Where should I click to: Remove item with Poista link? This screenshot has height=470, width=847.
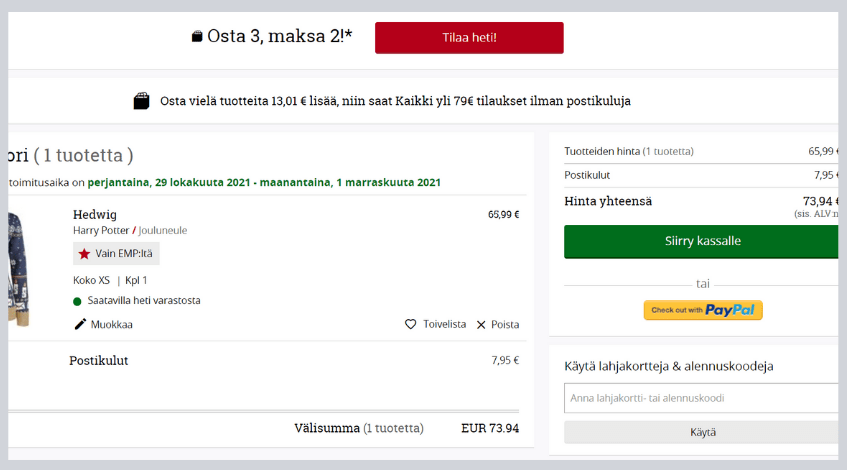coord(505,324)
